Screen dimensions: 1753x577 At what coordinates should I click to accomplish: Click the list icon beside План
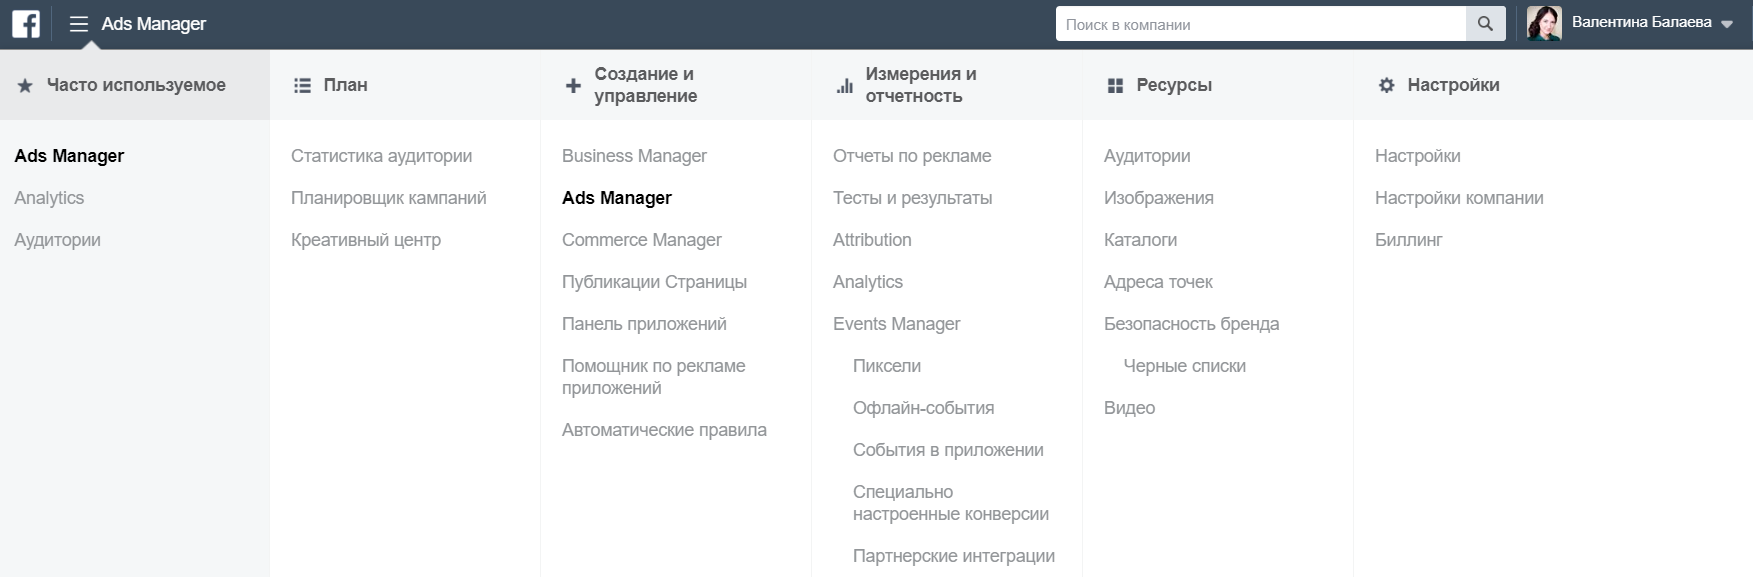point(302,86)
